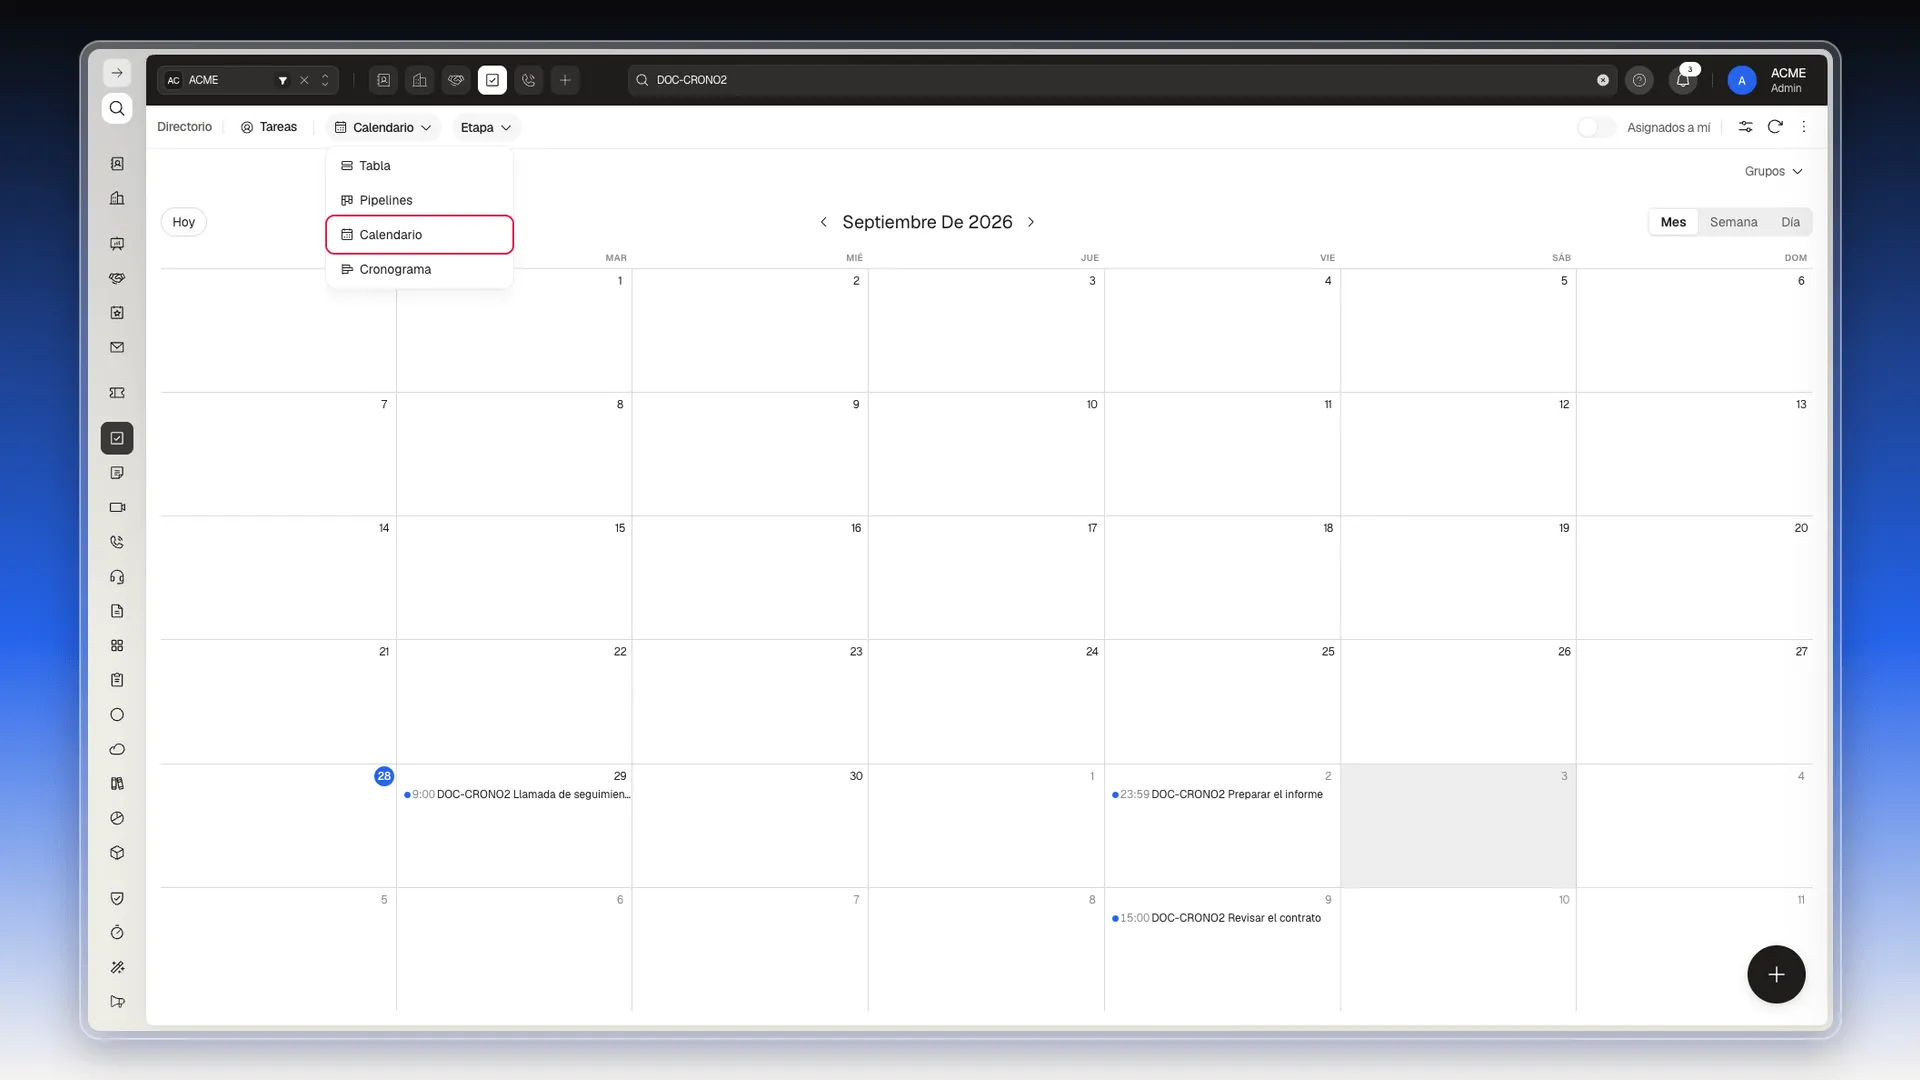This screenshot has width=1920, height=1080.
Task: Open the contacts icon in top toolbar
Action: coord(383,80)
